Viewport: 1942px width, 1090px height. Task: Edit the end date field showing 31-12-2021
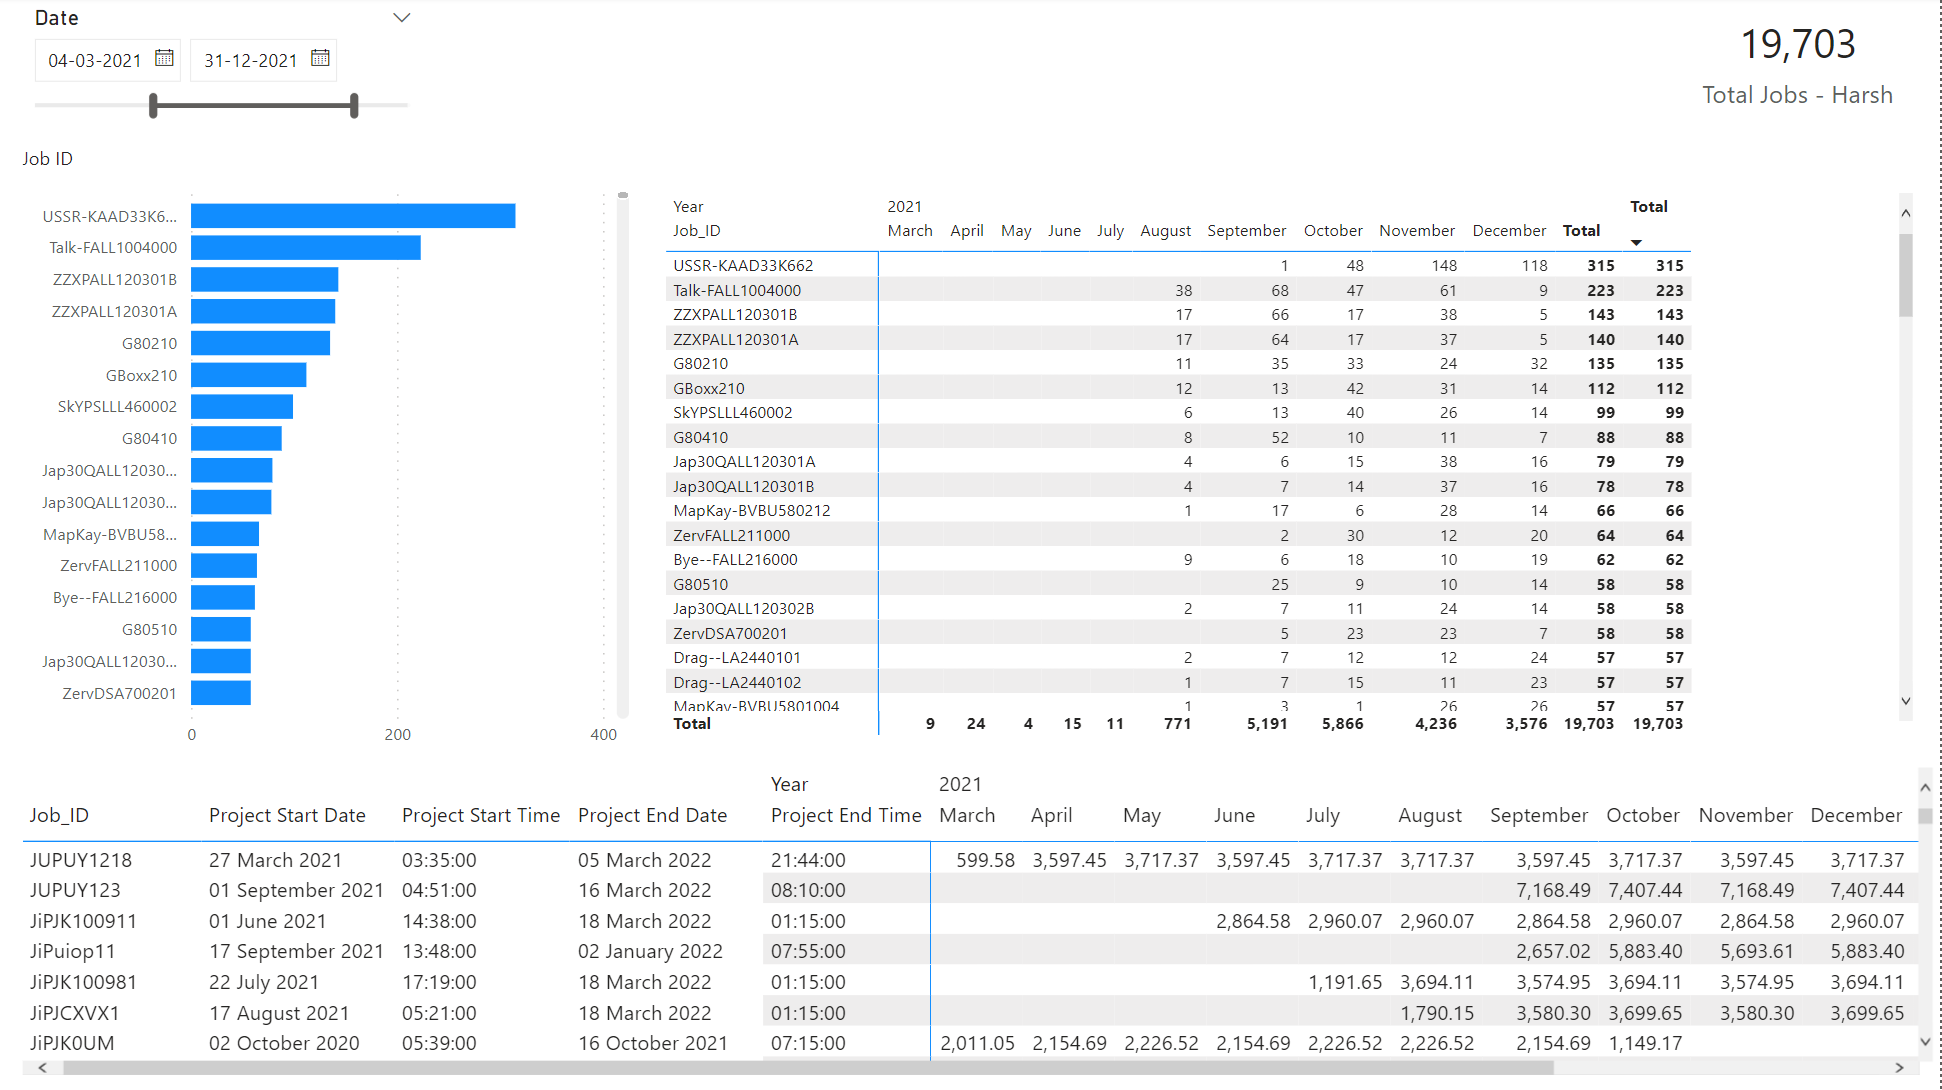(251, 59)
